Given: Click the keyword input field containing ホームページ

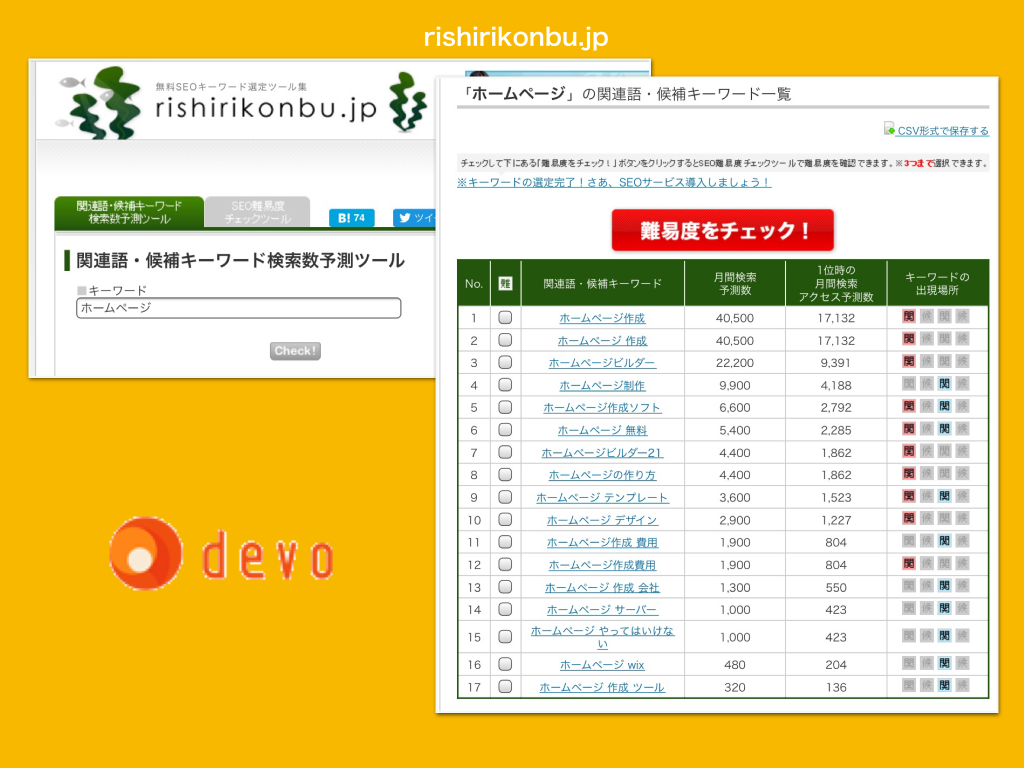Looking at the screenshot, I should [238, 308].
